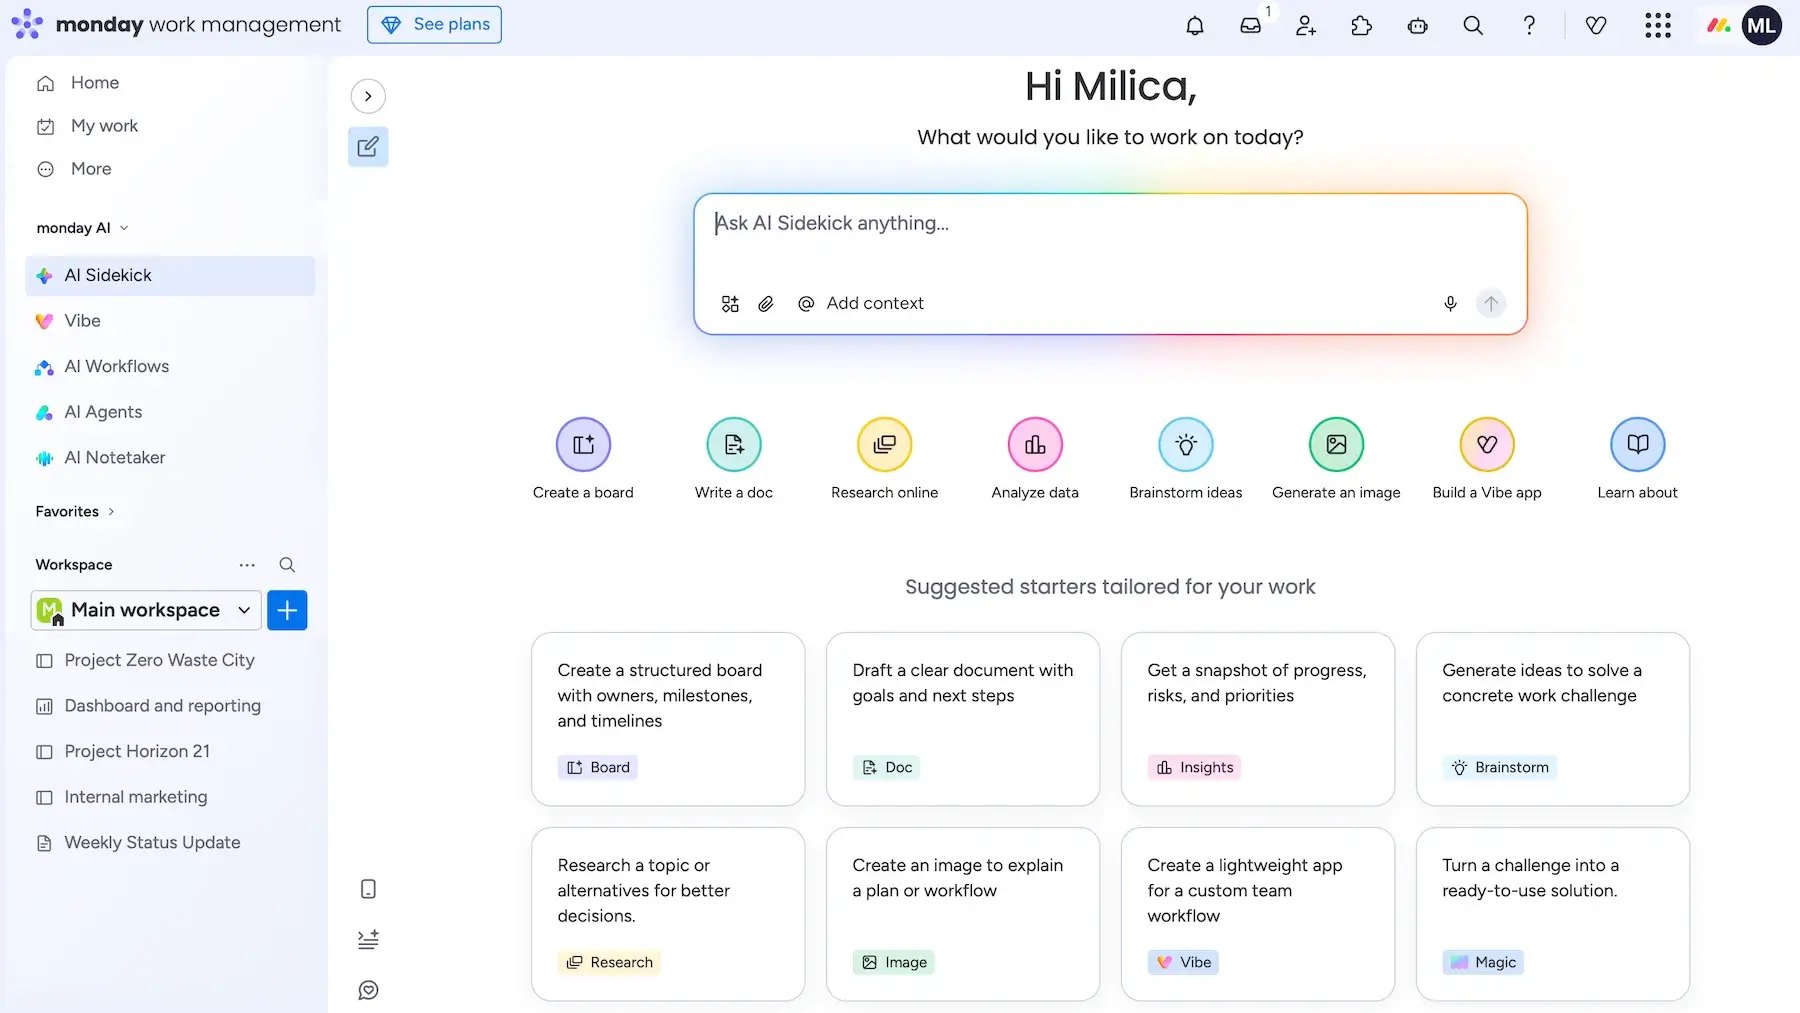Click the Generate an image icon
The image size is (1800, 1013).
tap(1336, 444)
